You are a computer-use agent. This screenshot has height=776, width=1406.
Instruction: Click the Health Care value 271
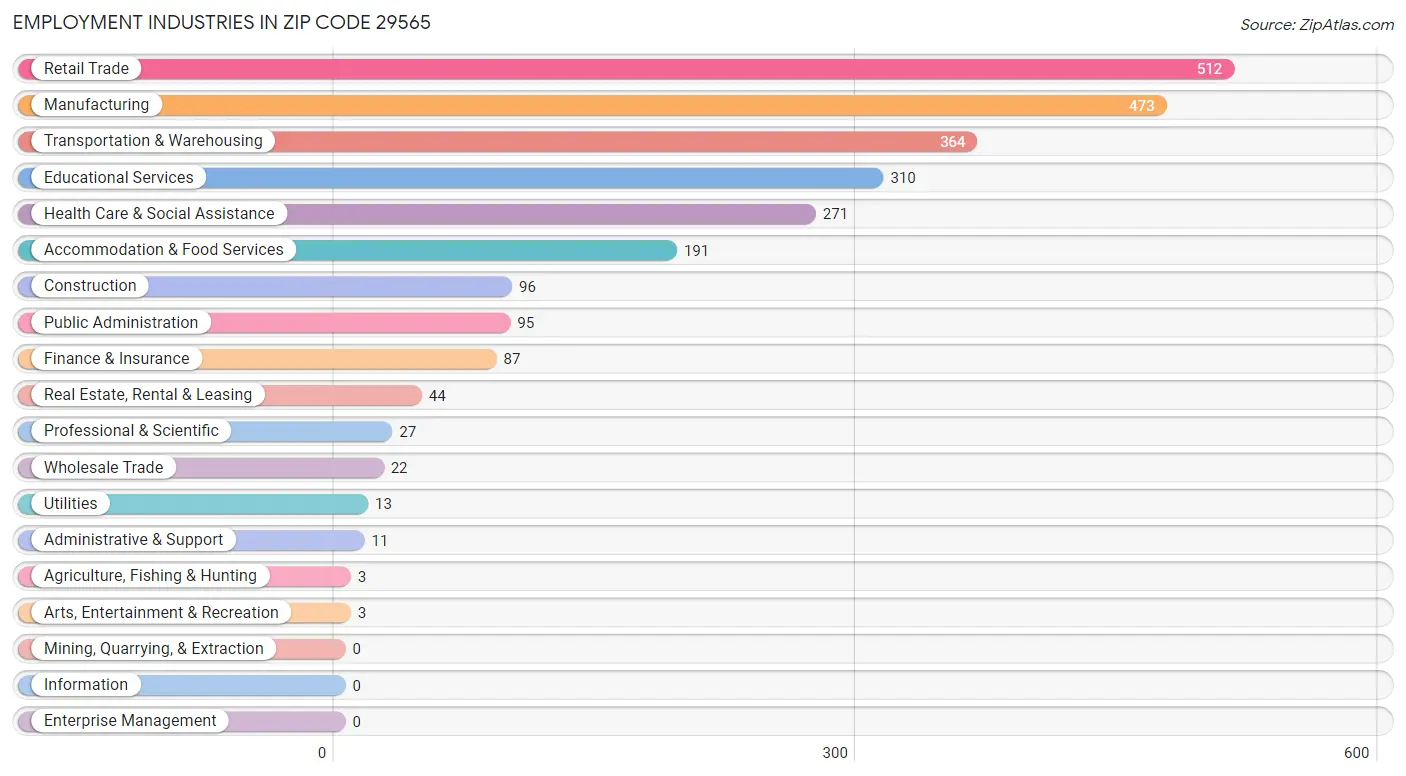click(x=835, y=215)
